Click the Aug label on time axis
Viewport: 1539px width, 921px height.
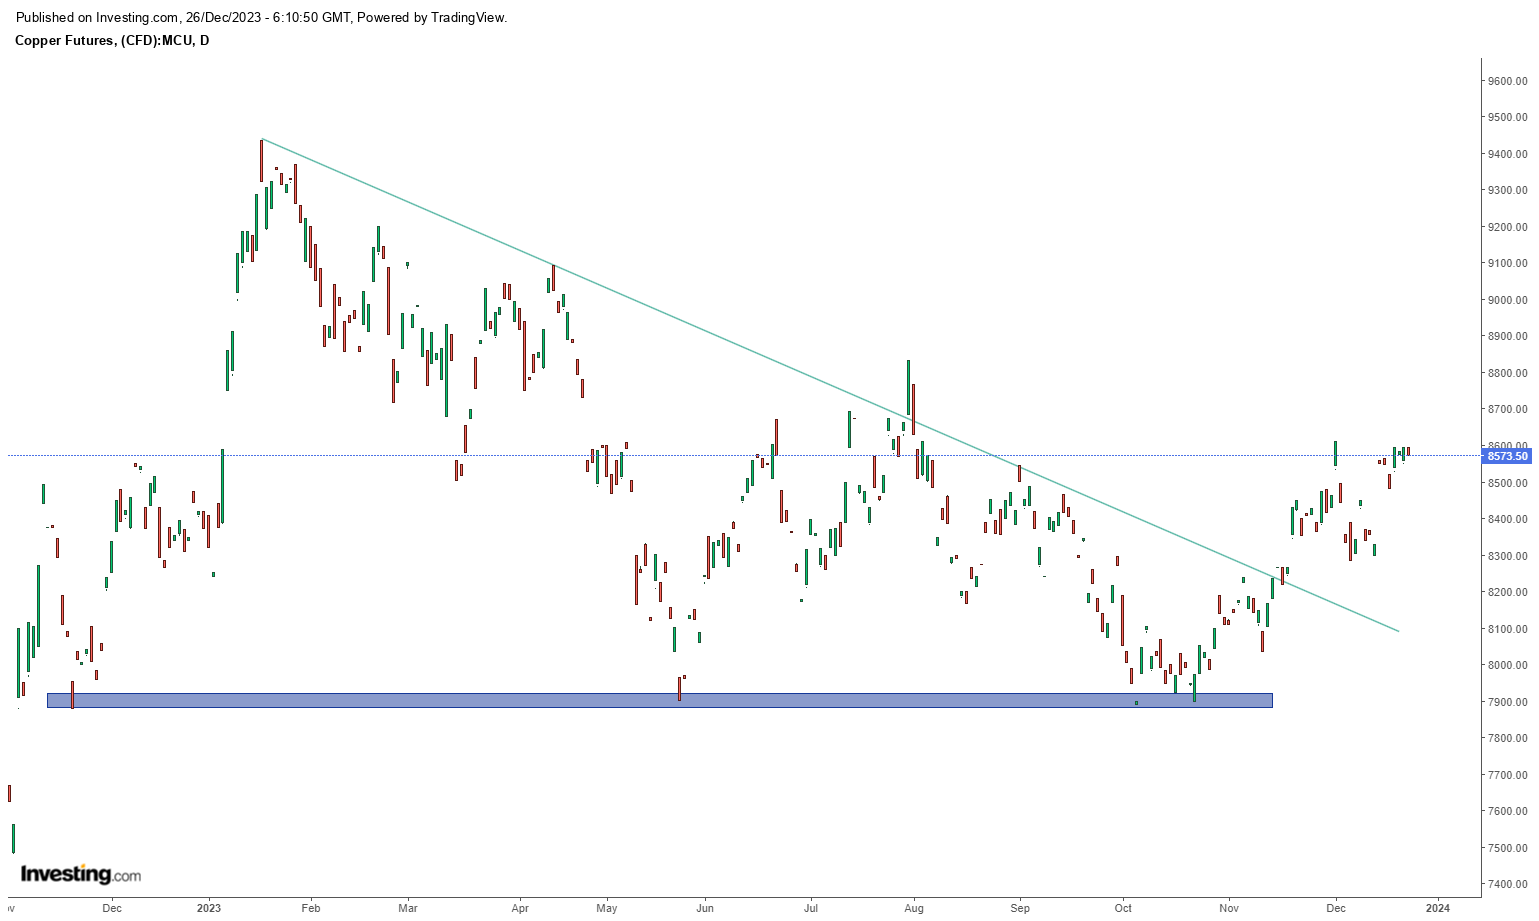point(913,908)
